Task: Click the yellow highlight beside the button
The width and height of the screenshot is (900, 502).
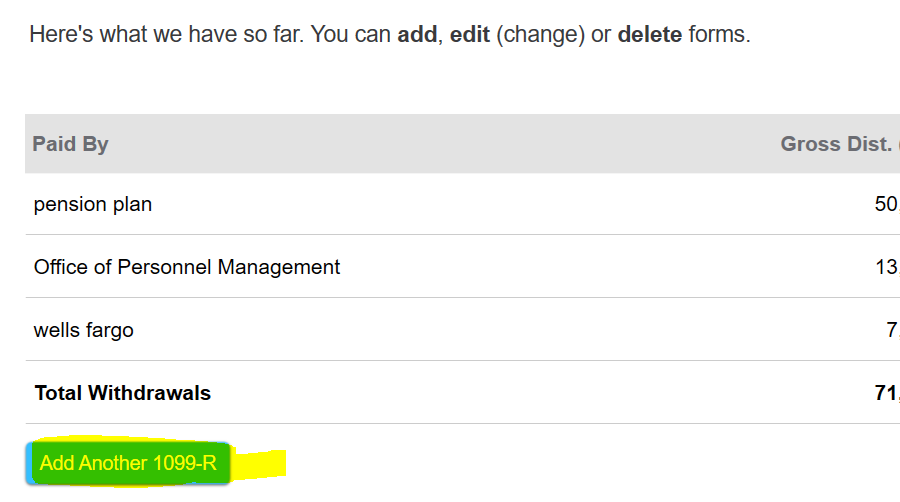Action: (x=258, y=464)
